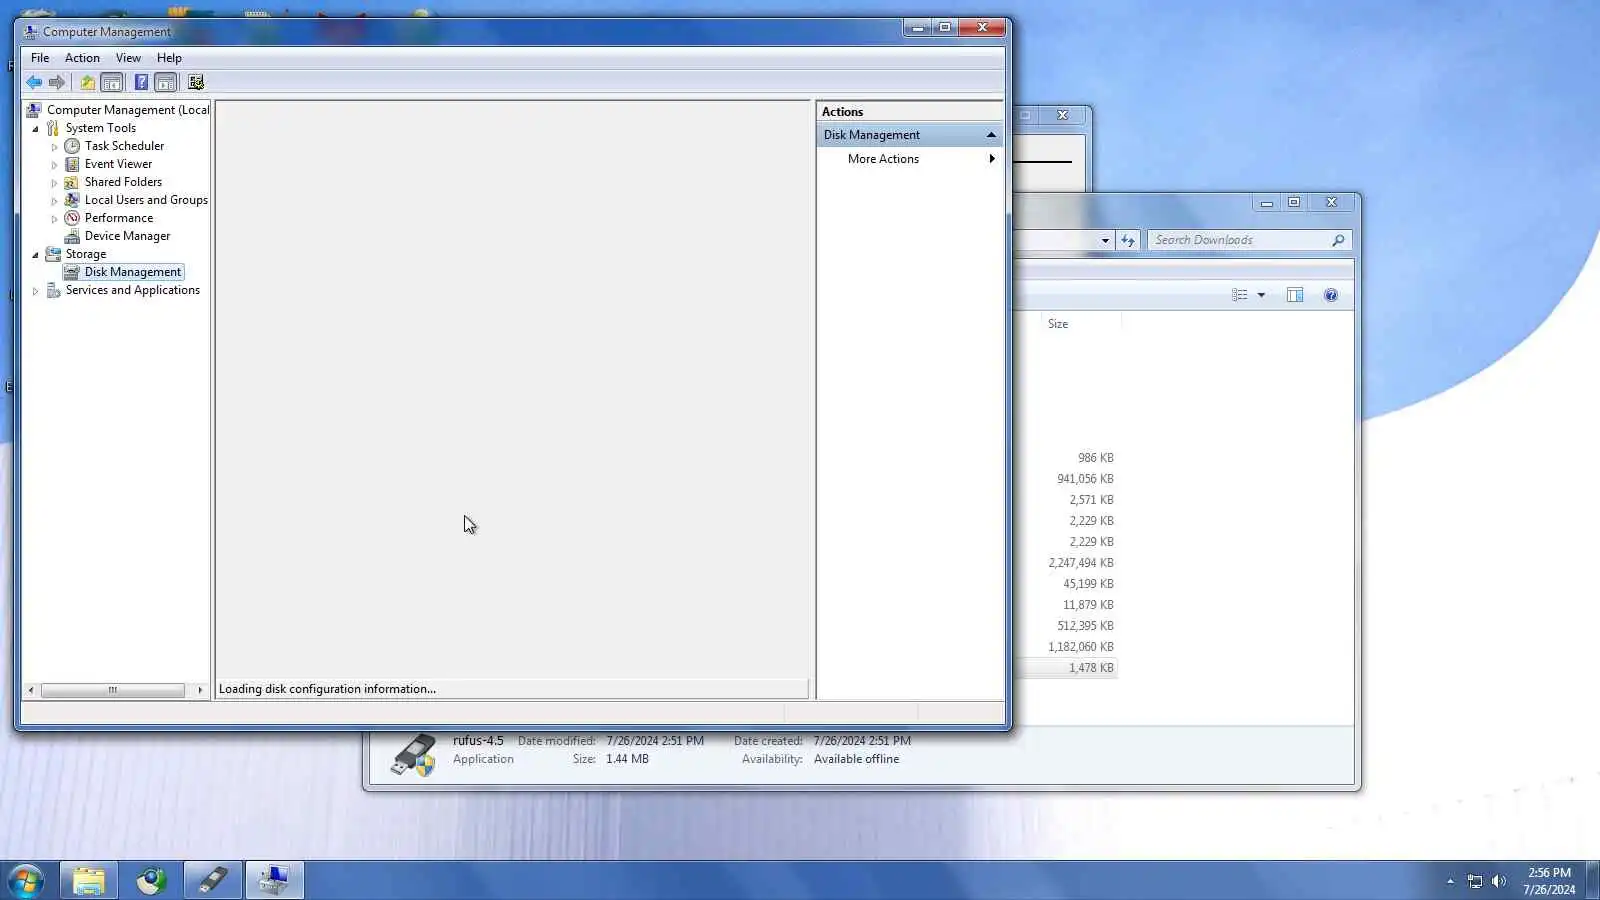
Task: Open File Explorer from the taskbar
Action: (x=88, y=881)
